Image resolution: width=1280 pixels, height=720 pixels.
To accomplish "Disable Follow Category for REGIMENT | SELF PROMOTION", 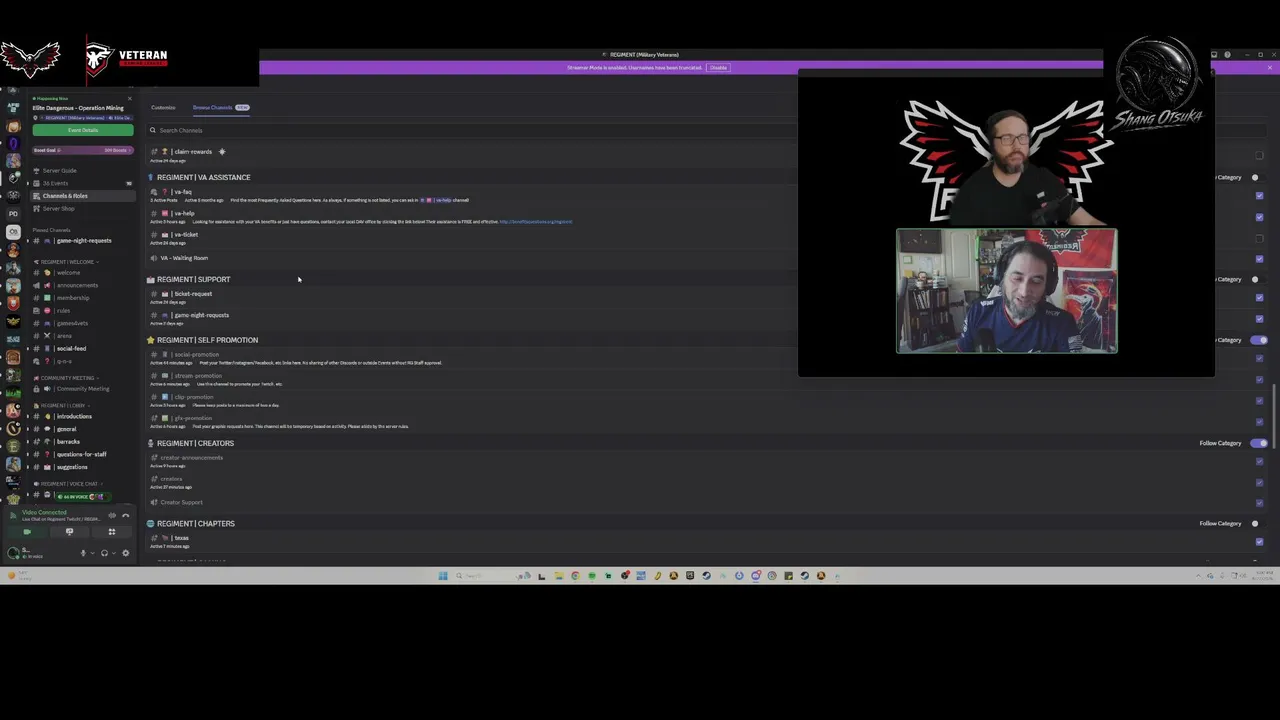I will tap(1259, 340).
